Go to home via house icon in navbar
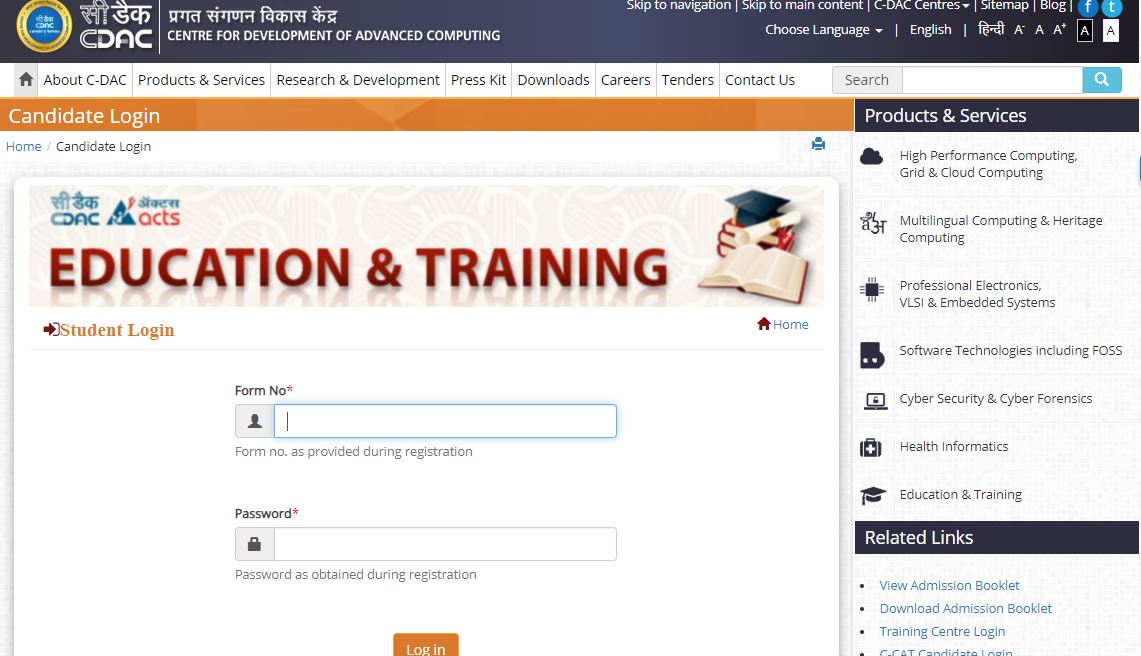 pyautogui.click(x=26, y=79)
